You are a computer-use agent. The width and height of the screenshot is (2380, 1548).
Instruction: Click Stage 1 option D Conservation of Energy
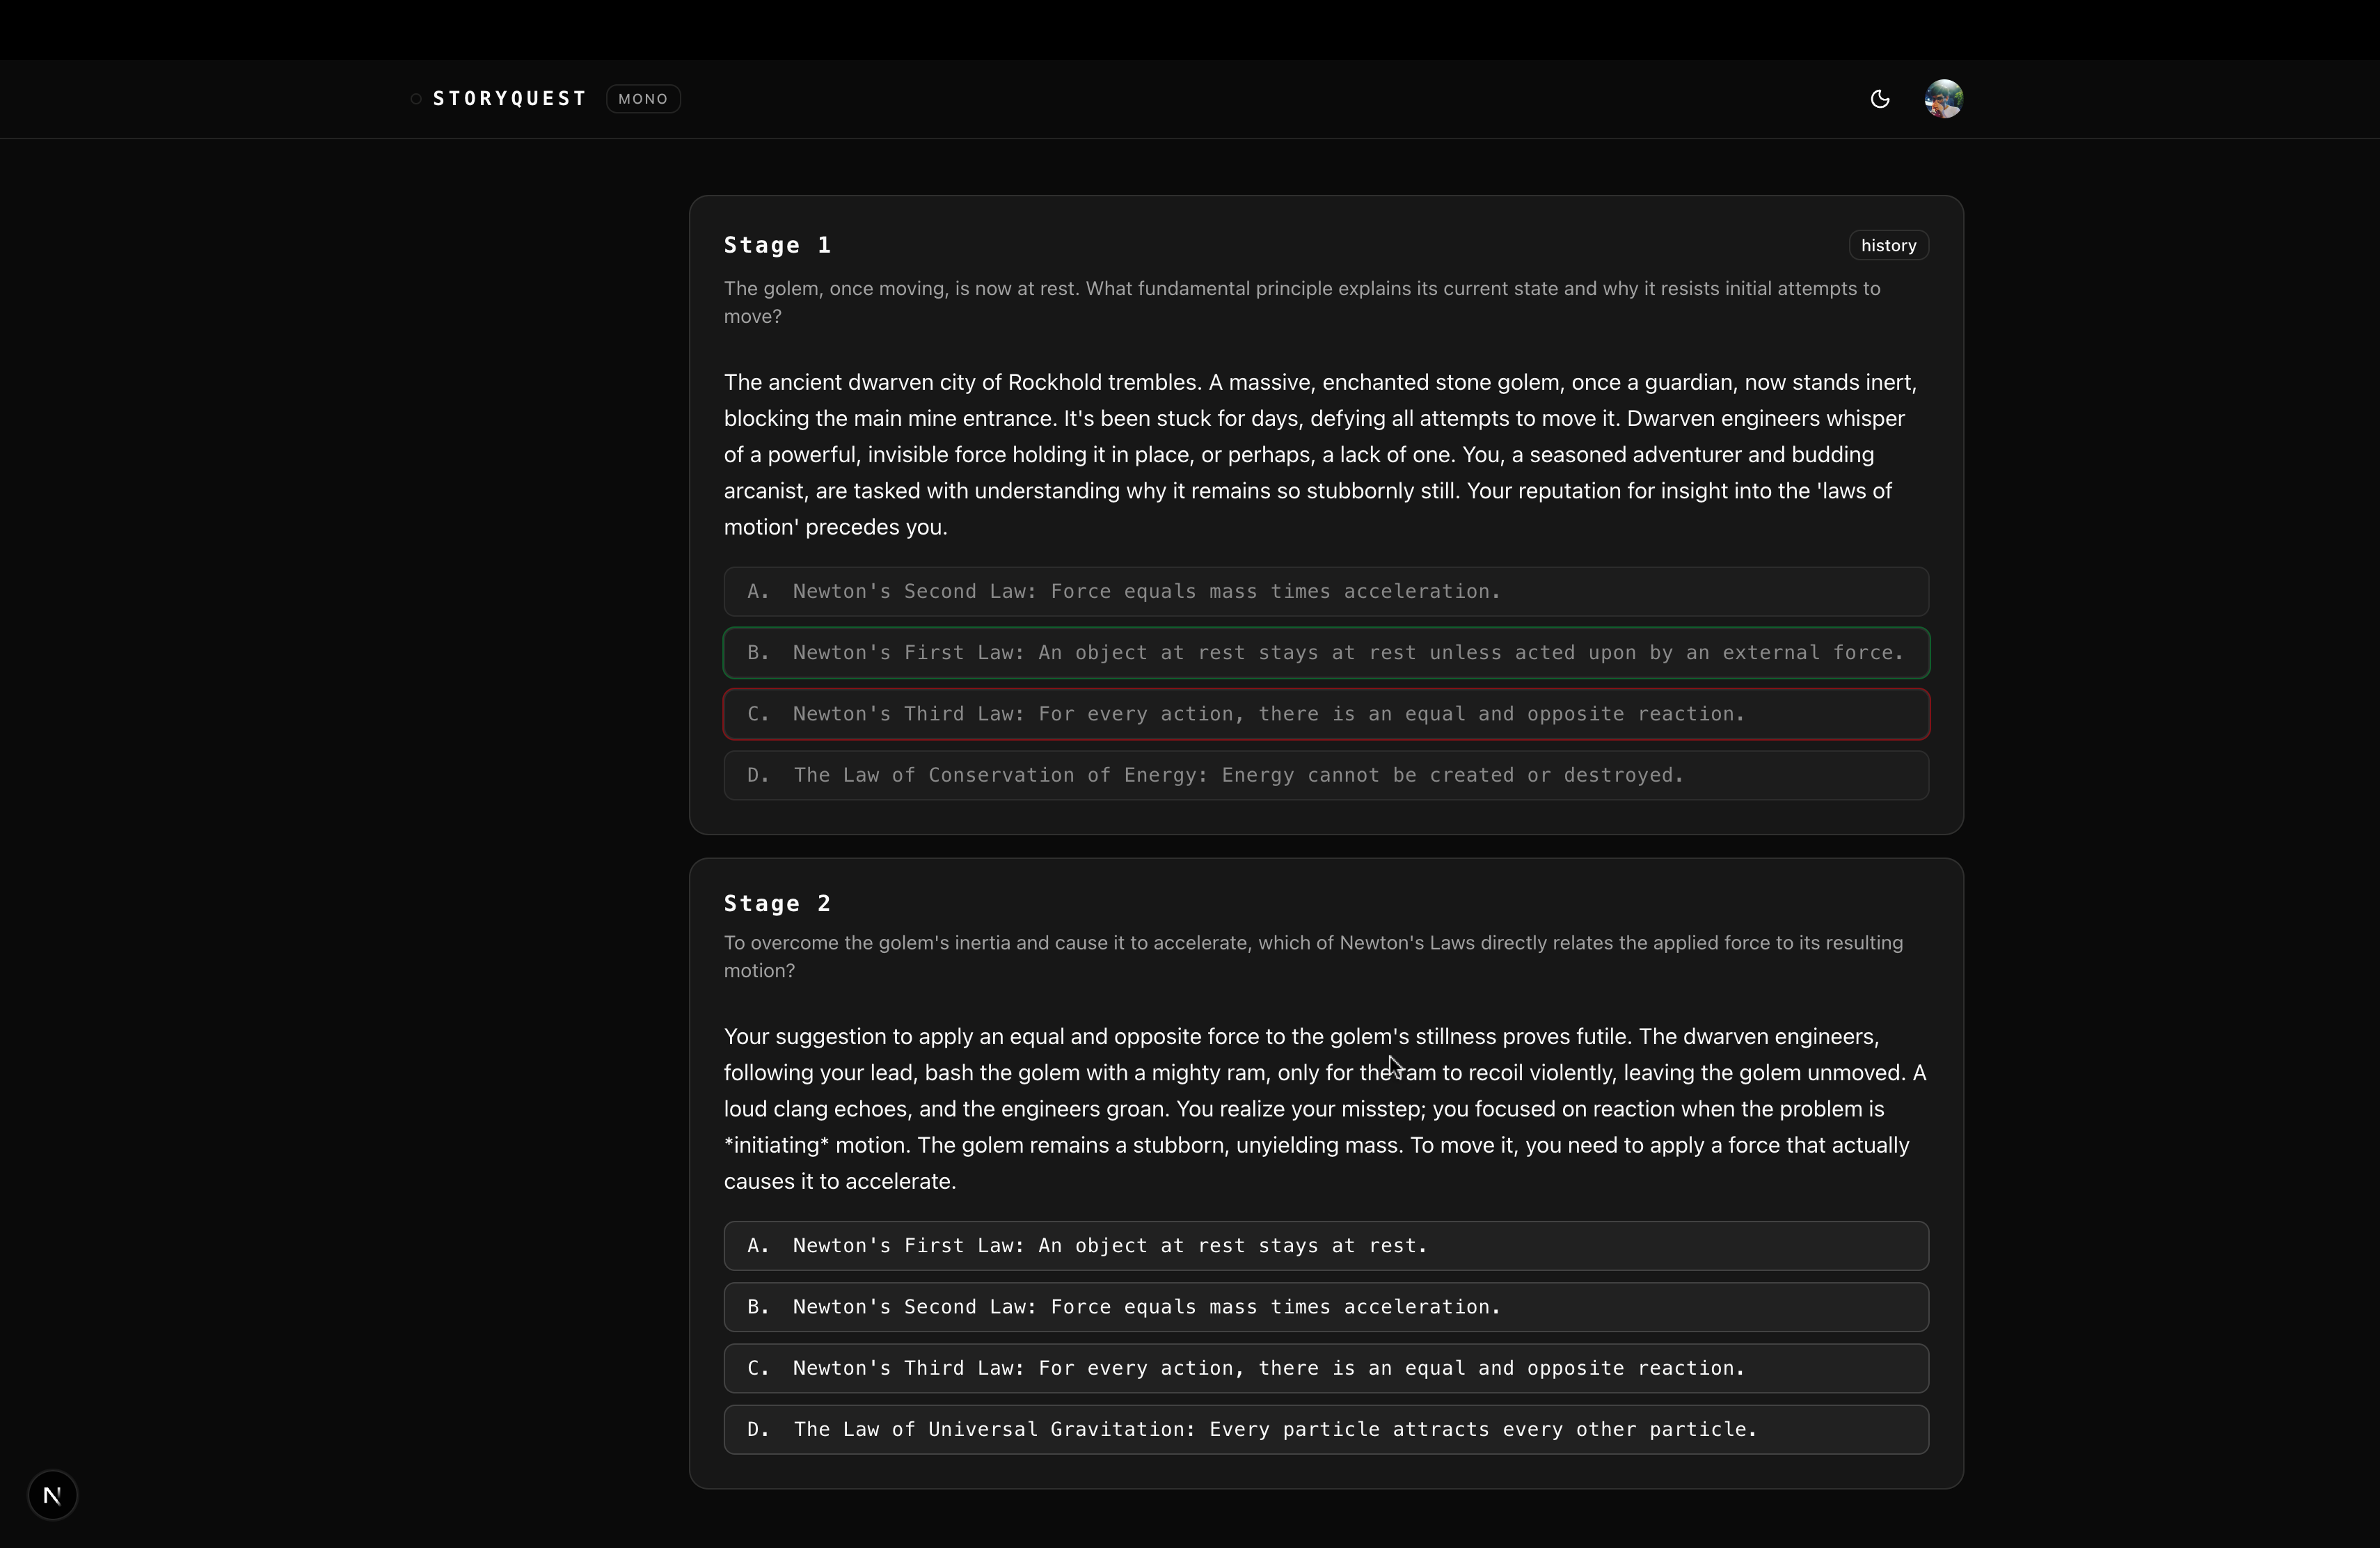coord(1325,776)
